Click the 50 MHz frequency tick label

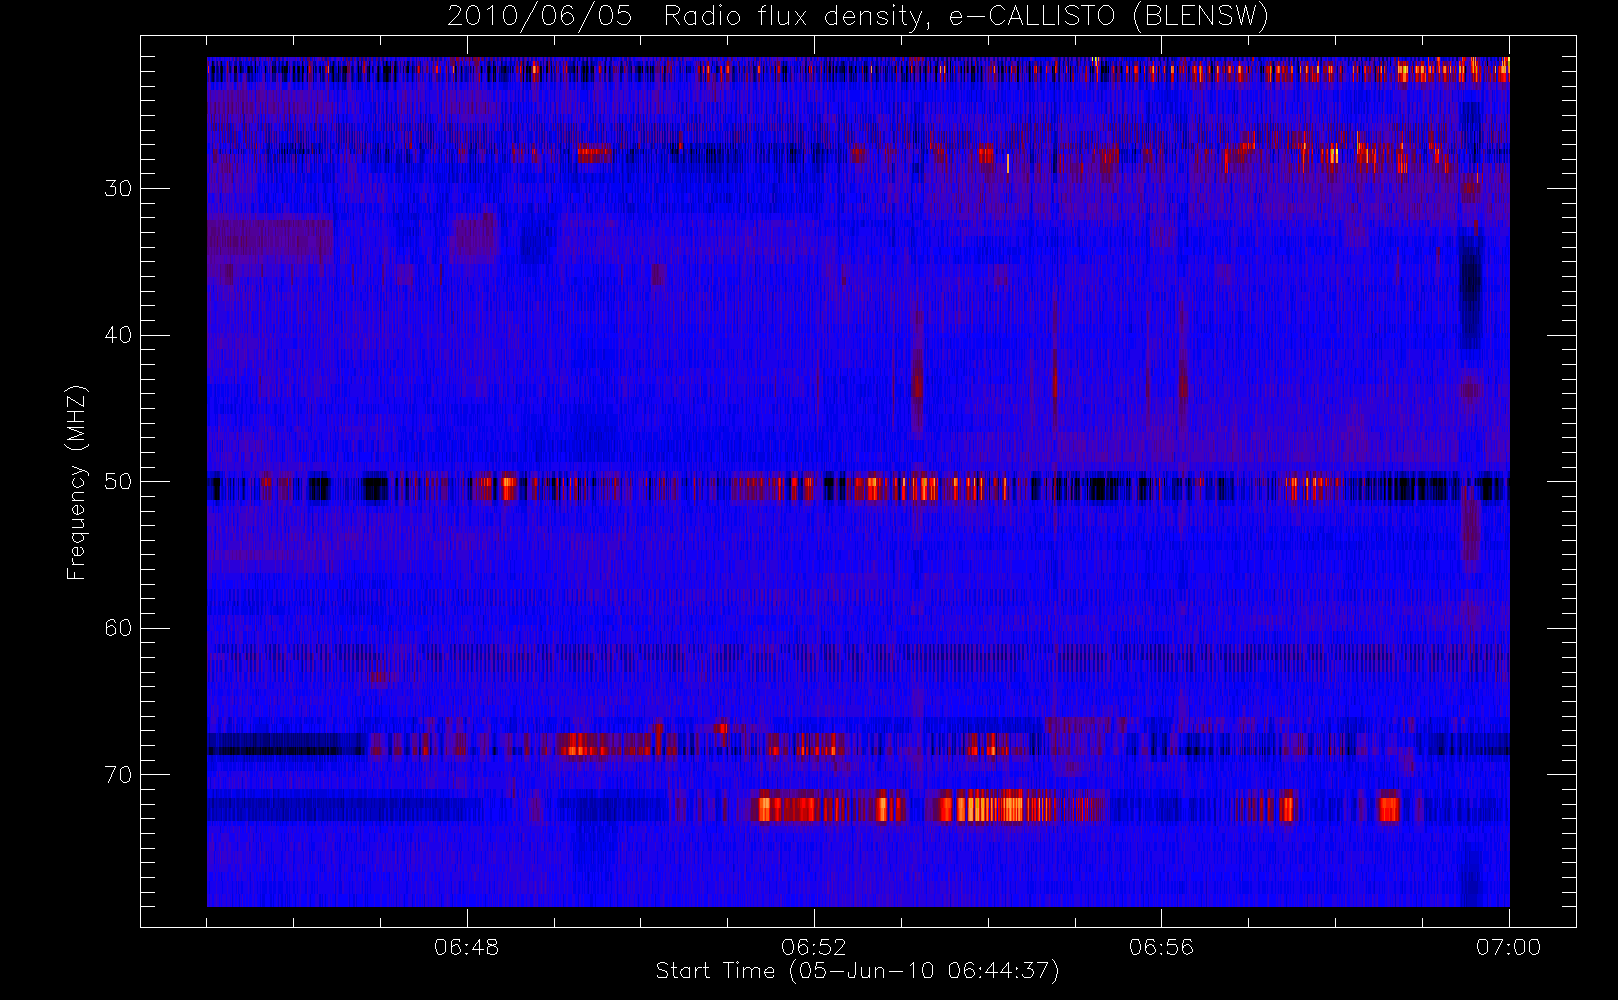coord(118,482)
